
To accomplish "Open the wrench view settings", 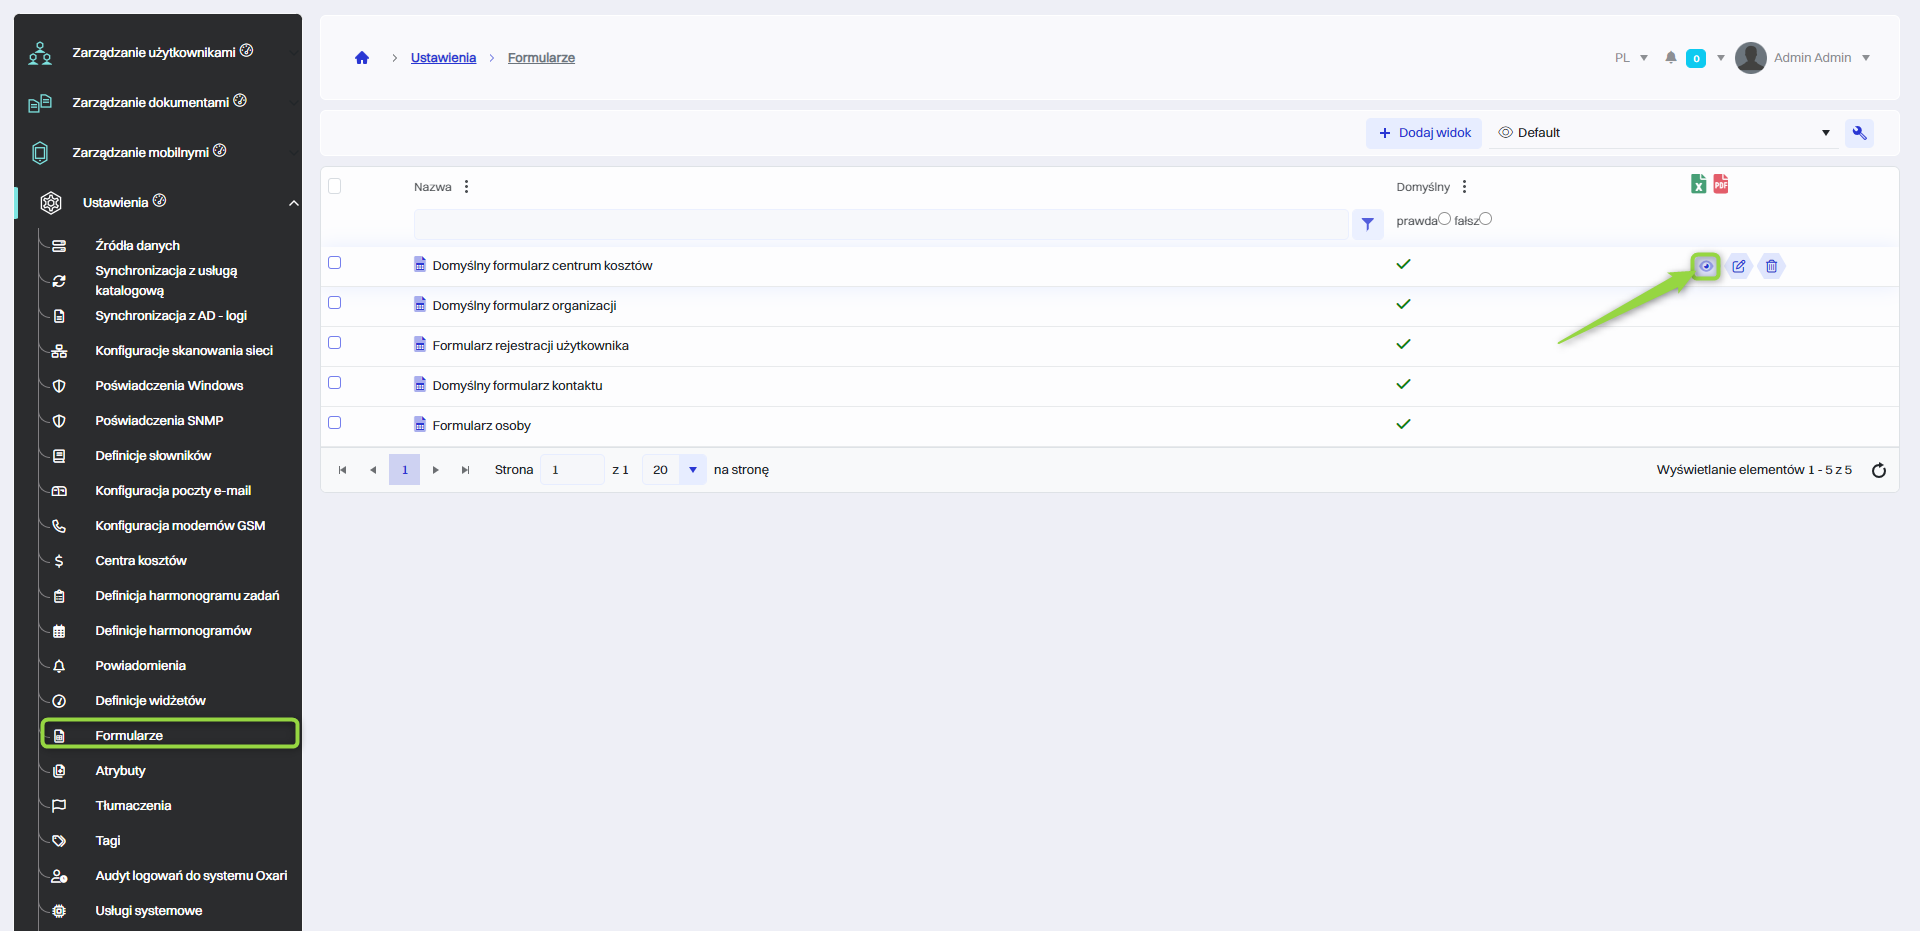I will pyautogui.click(x=1859, y=133).
